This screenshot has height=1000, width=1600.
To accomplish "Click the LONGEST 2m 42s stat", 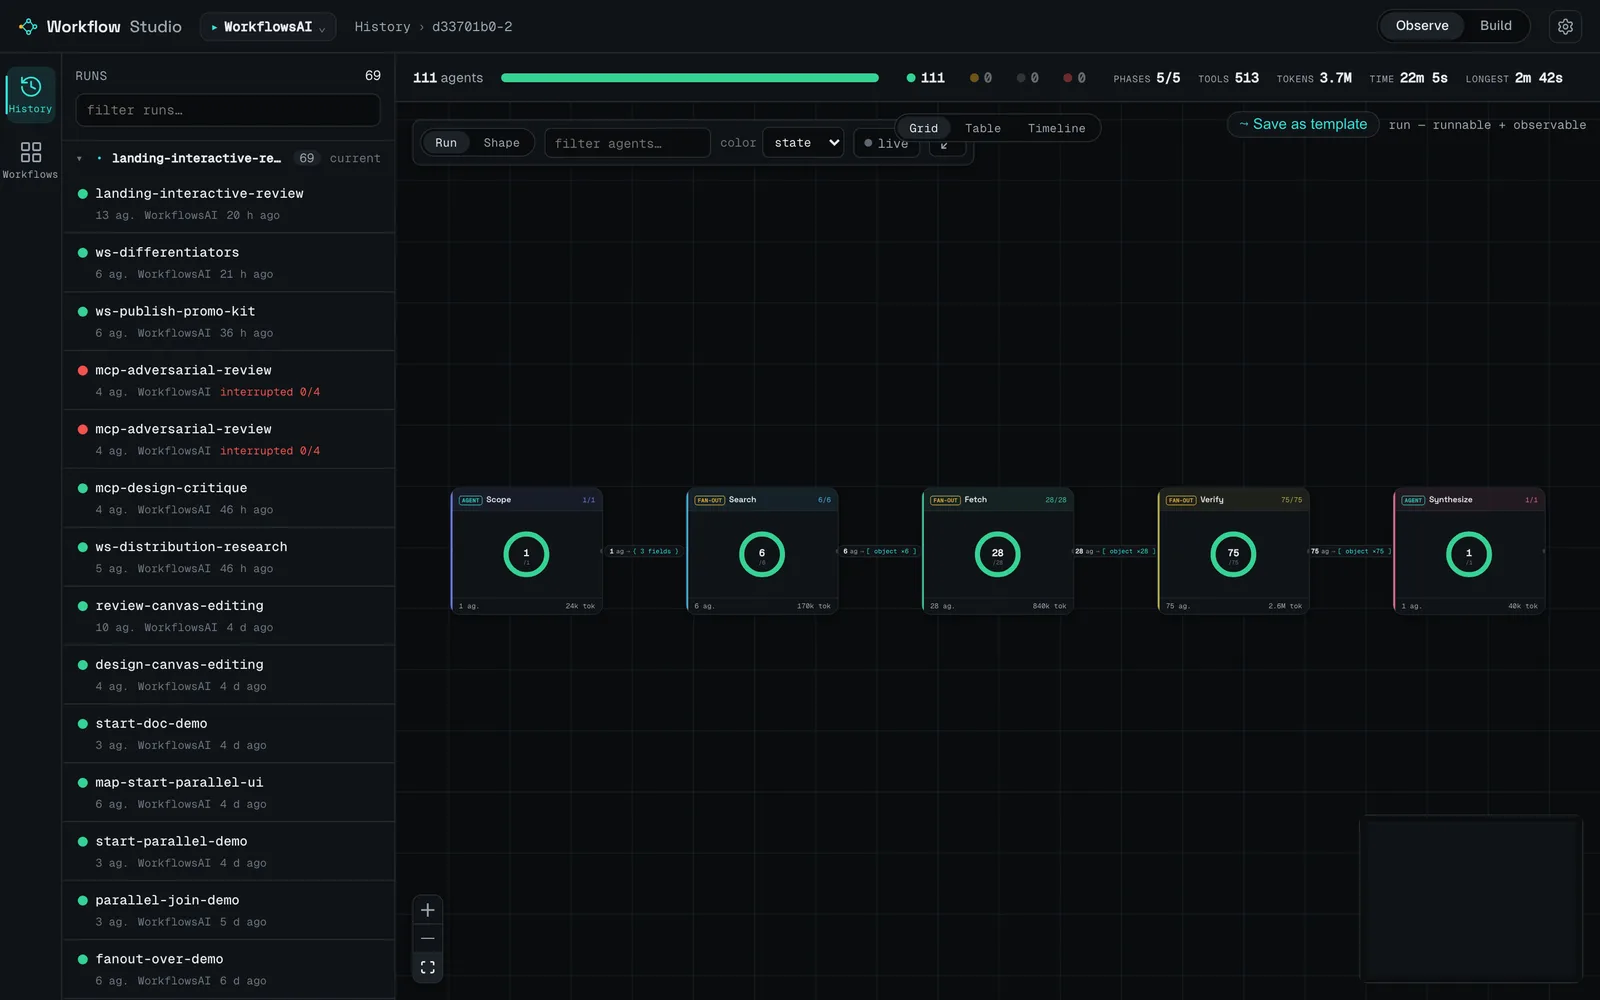I will click(1514, 78).
